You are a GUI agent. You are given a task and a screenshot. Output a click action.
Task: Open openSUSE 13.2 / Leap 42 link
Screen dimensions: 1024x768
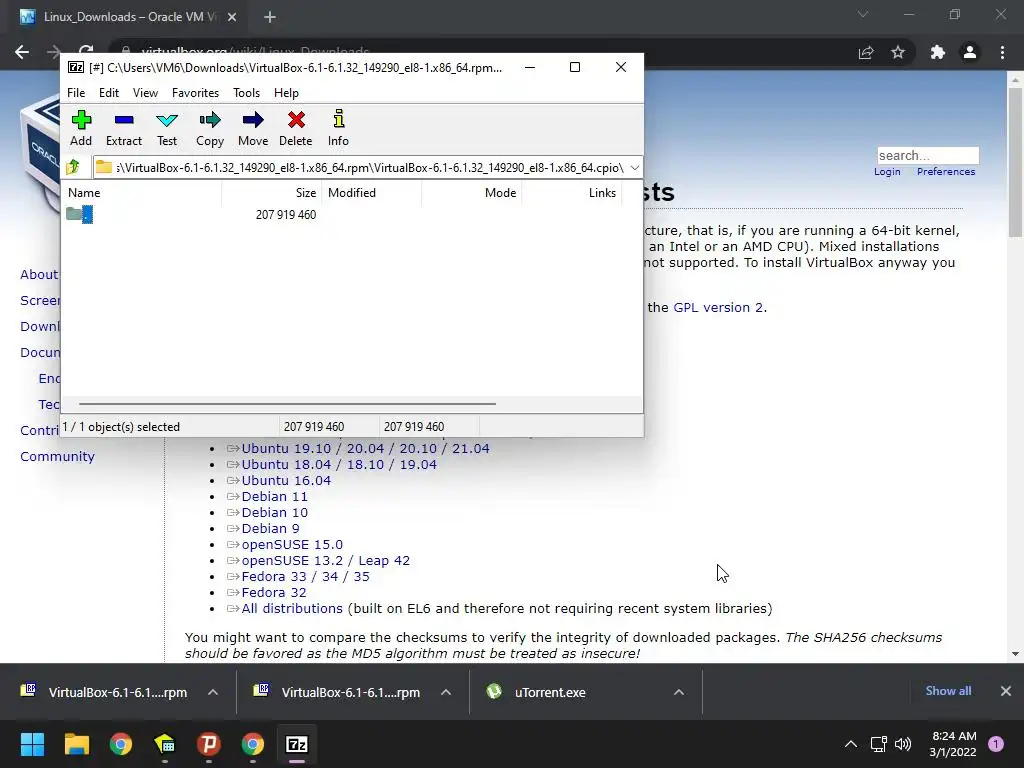[x=325, y=561]
